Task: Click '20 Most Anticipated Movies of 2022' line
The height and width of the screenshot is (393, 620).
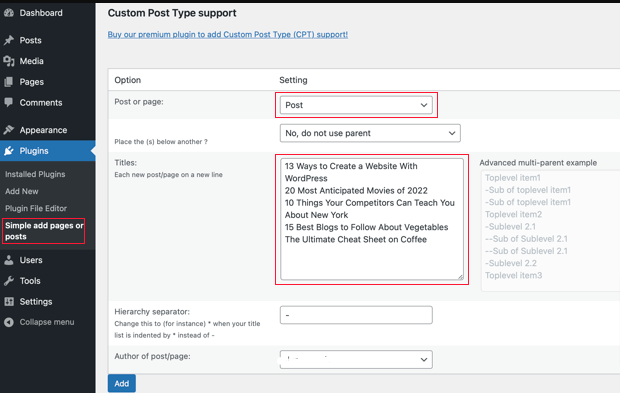Action: (356, 191)
